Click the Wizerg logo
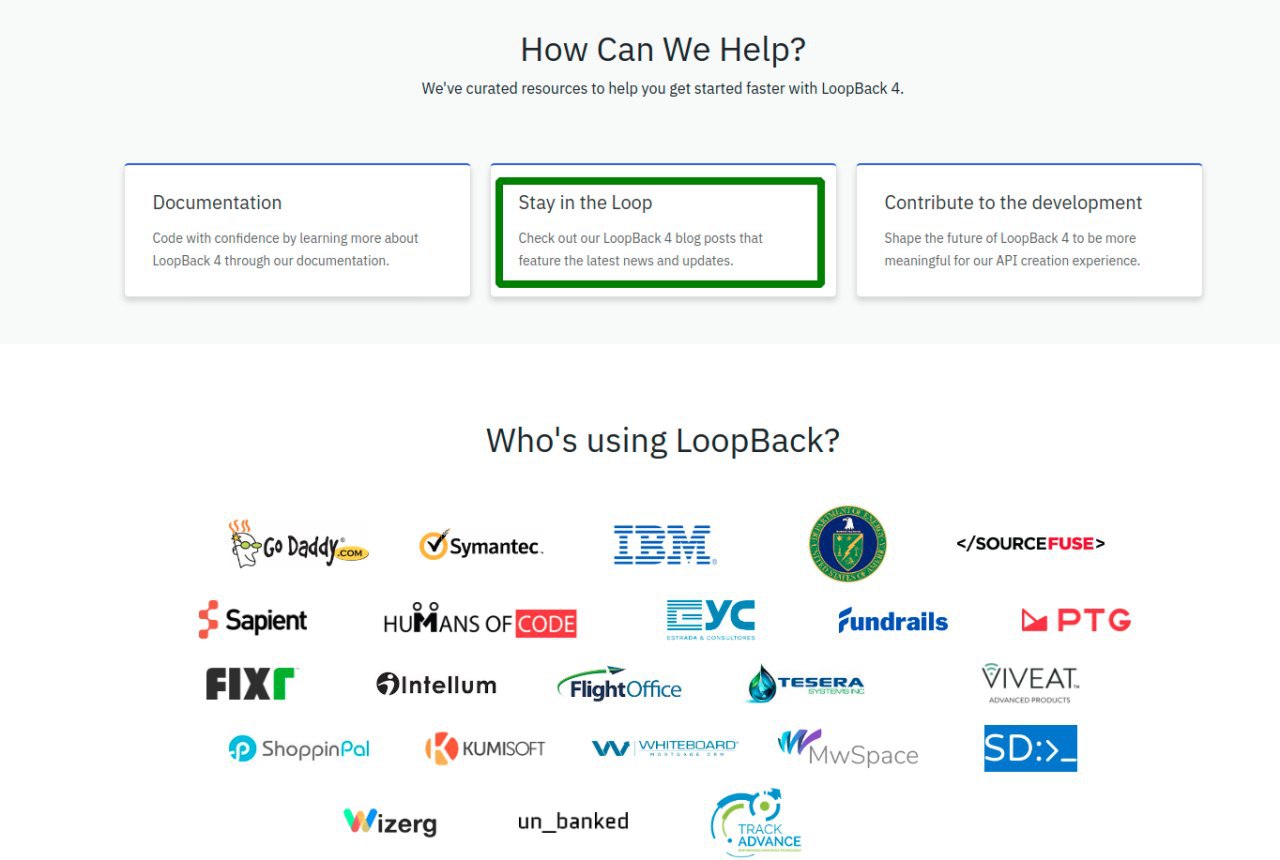The height and width of the screenshot is (860, 1280). click(390, 822)
